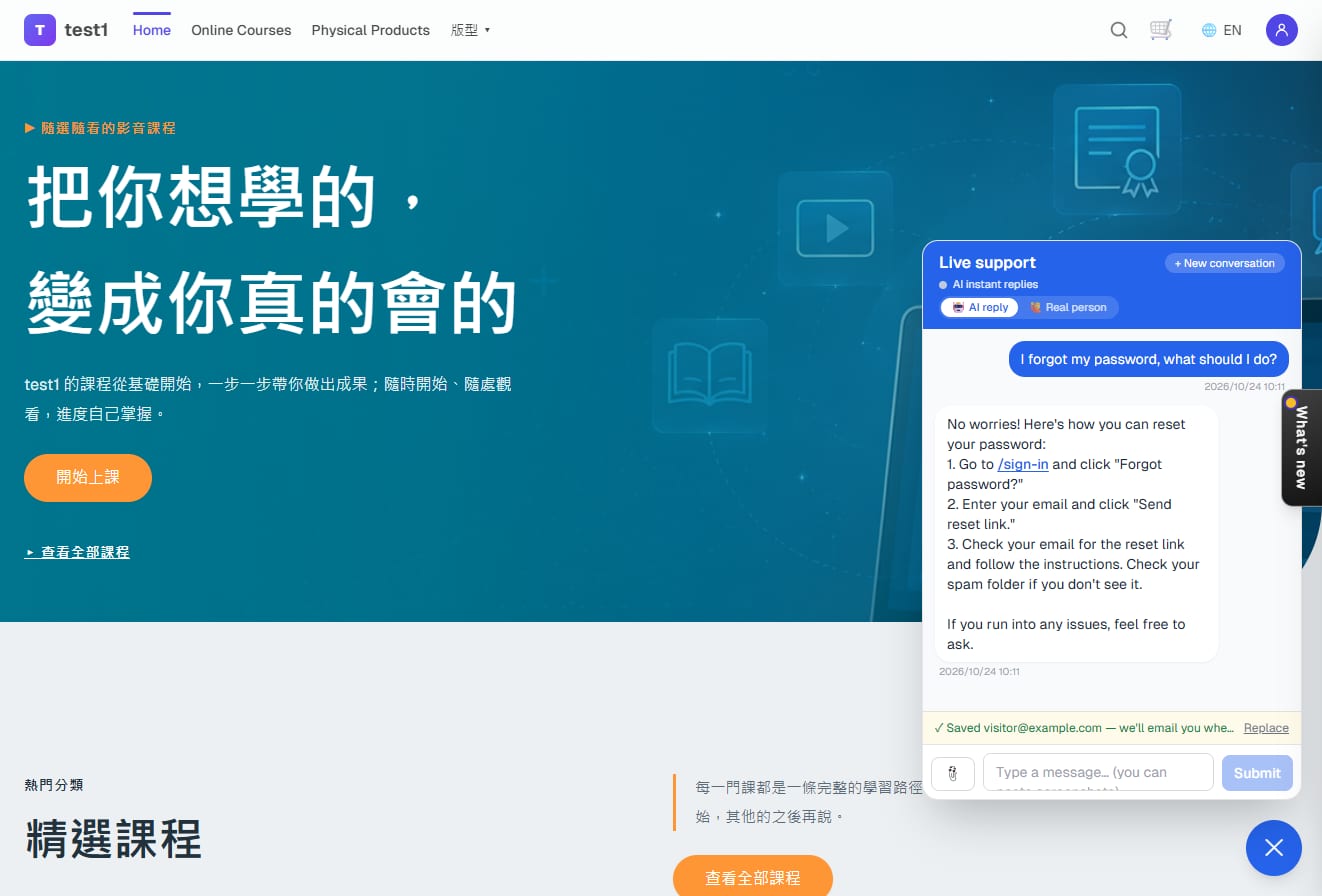Image resolution: width=1322 pixels, height=896 pixels.
Task: Open Physical Products in the navigation
Action: [x=371, y=30]
